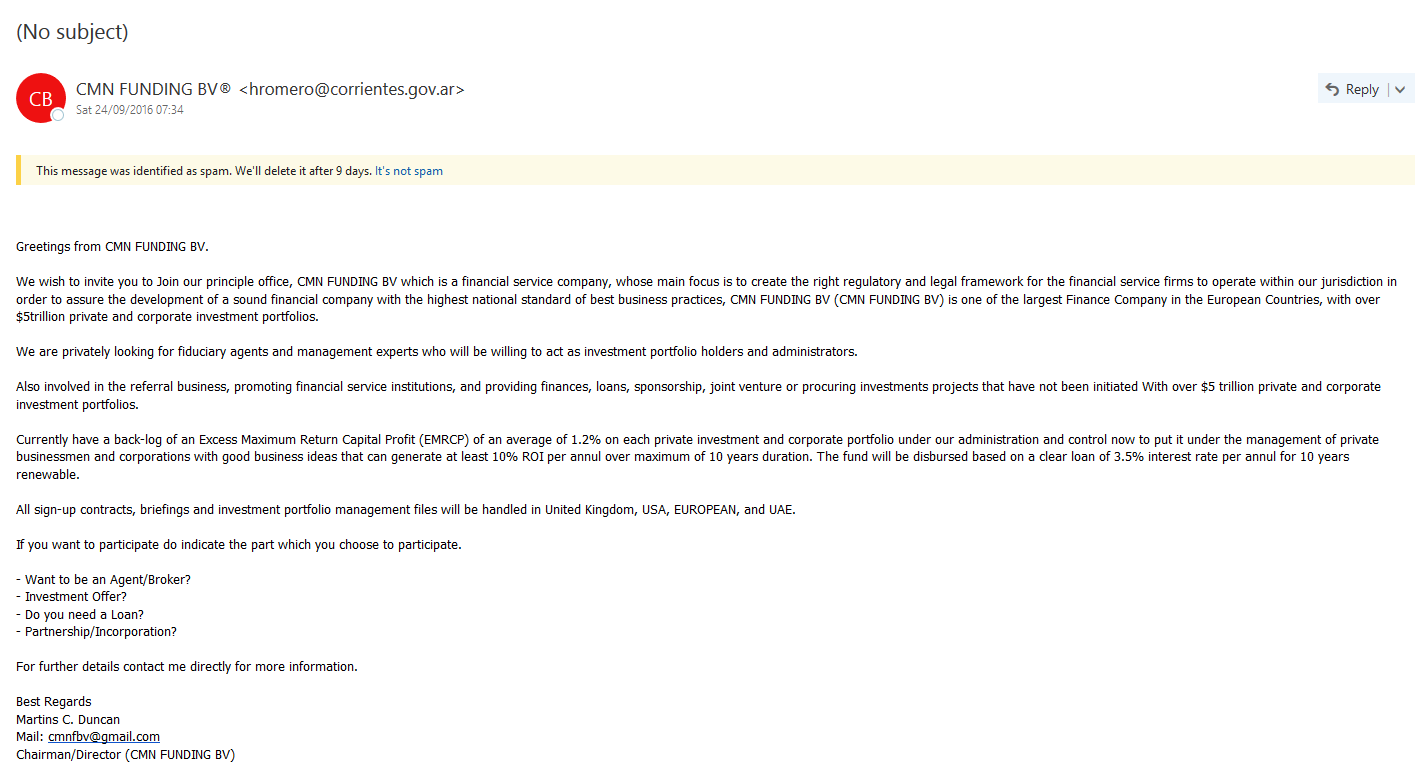Reply to this message

click(1352, 89)
